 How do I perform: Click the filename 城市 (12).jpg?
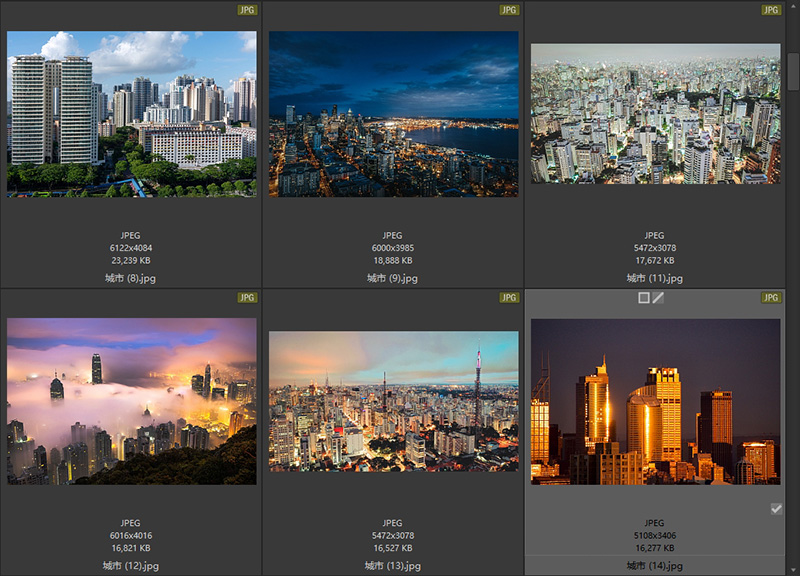pos(131,566)
